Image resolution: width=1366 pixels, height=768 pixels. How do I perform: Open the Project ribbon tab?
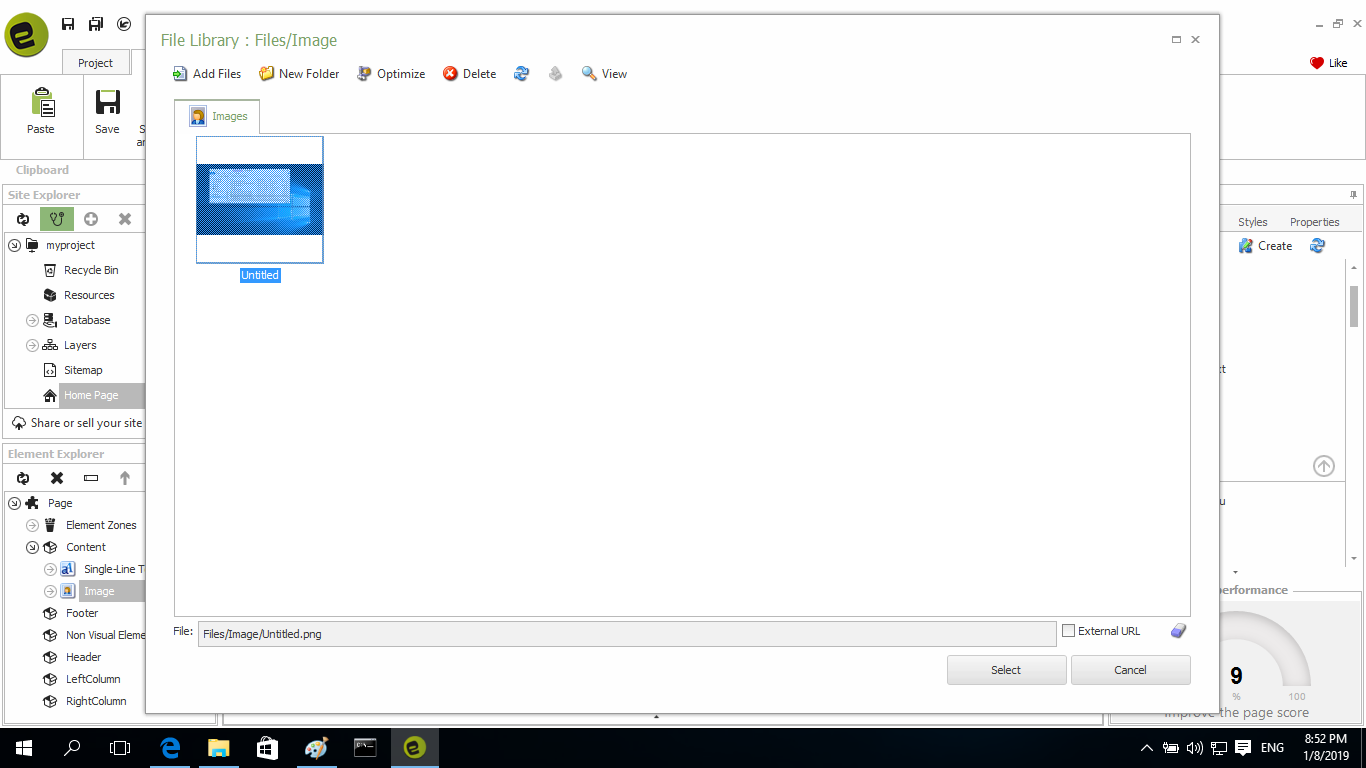click(95, 63)
